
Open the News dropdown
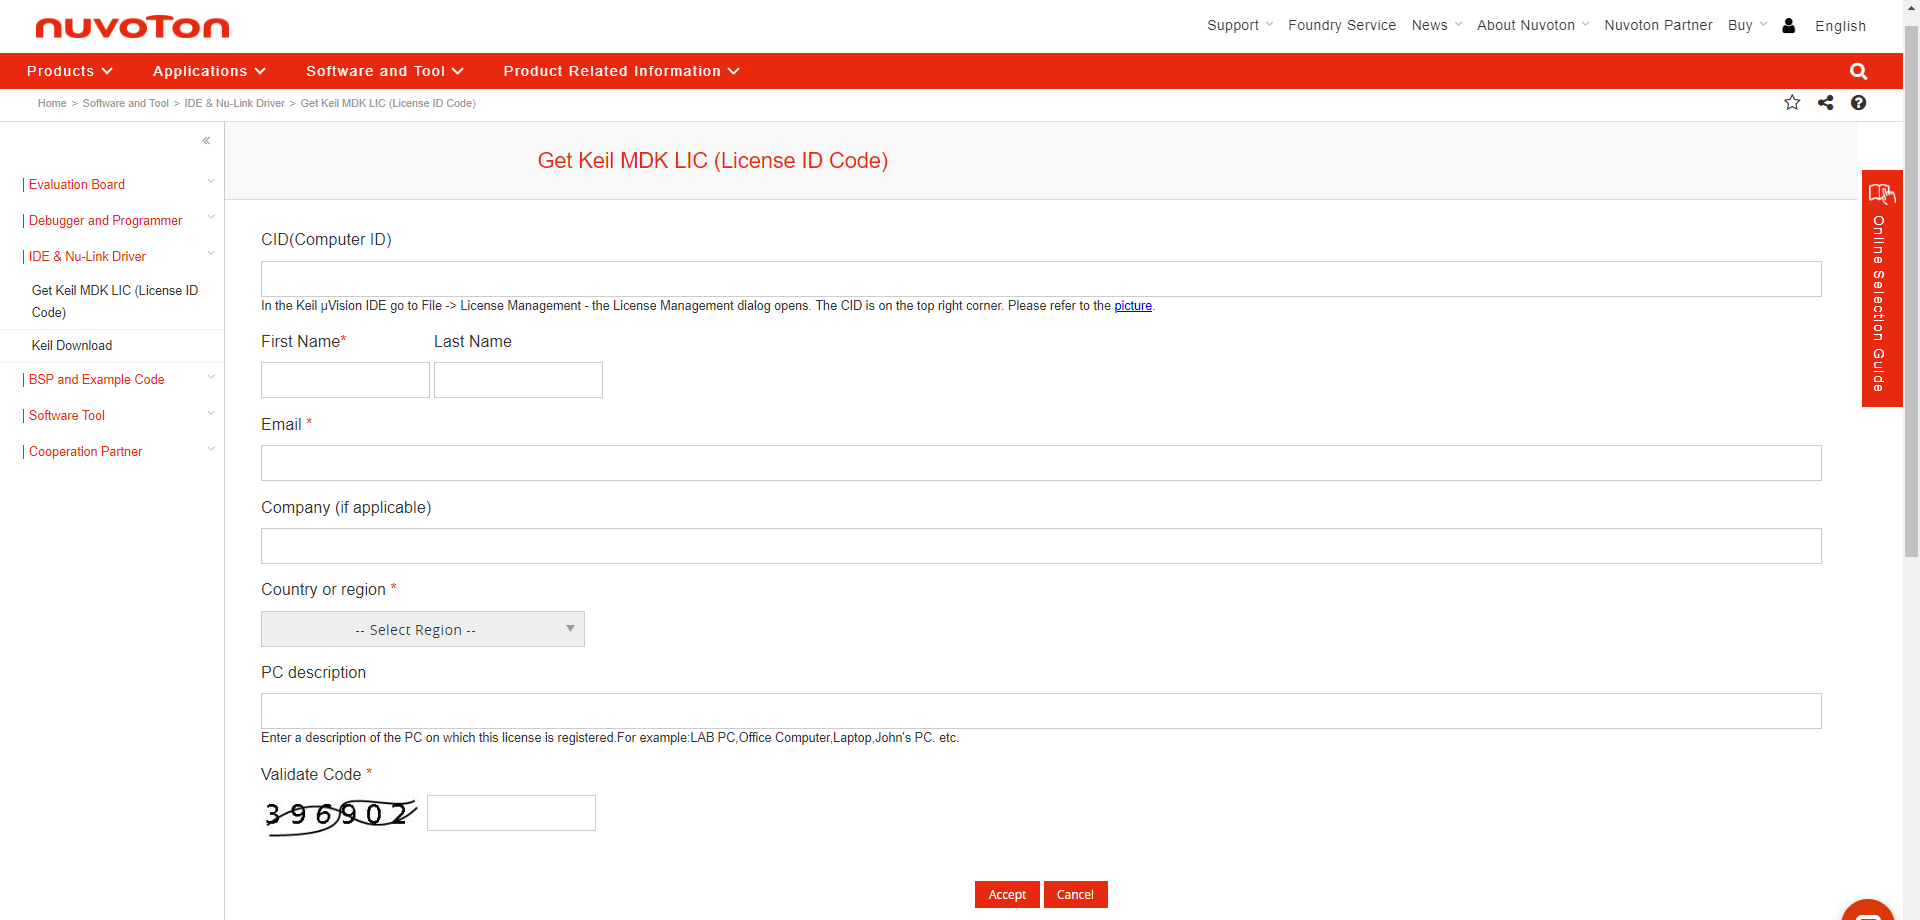[x=1436, y=25]
